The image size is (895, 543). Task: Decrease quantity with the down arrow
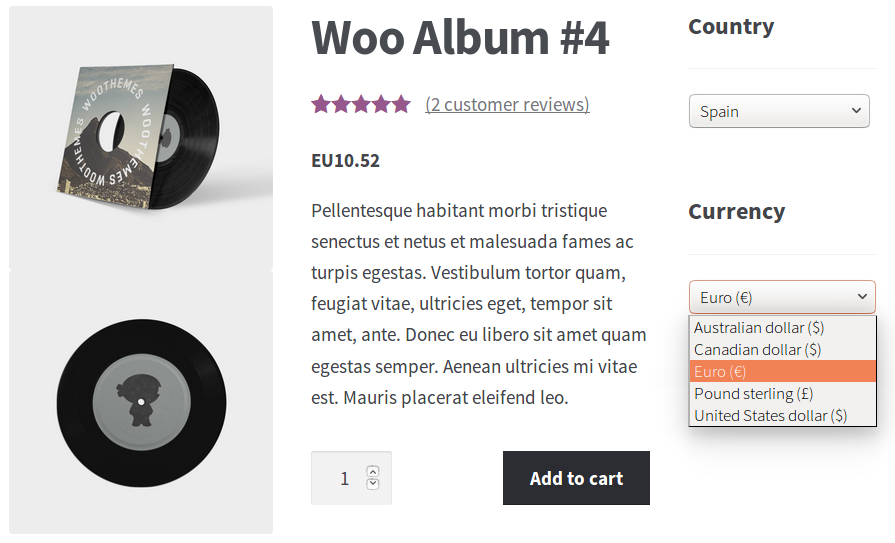click(373, 485)
